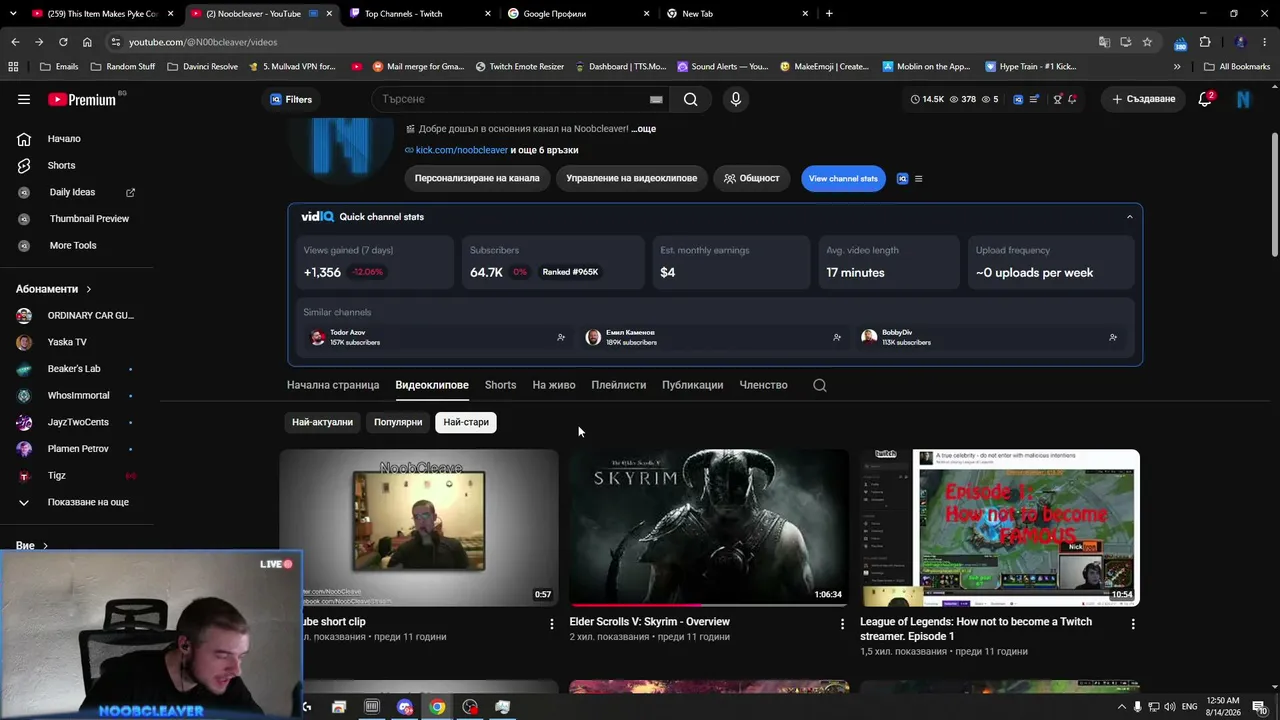
Task: Start voice search with the microphone
Action: tap(735, 99)
